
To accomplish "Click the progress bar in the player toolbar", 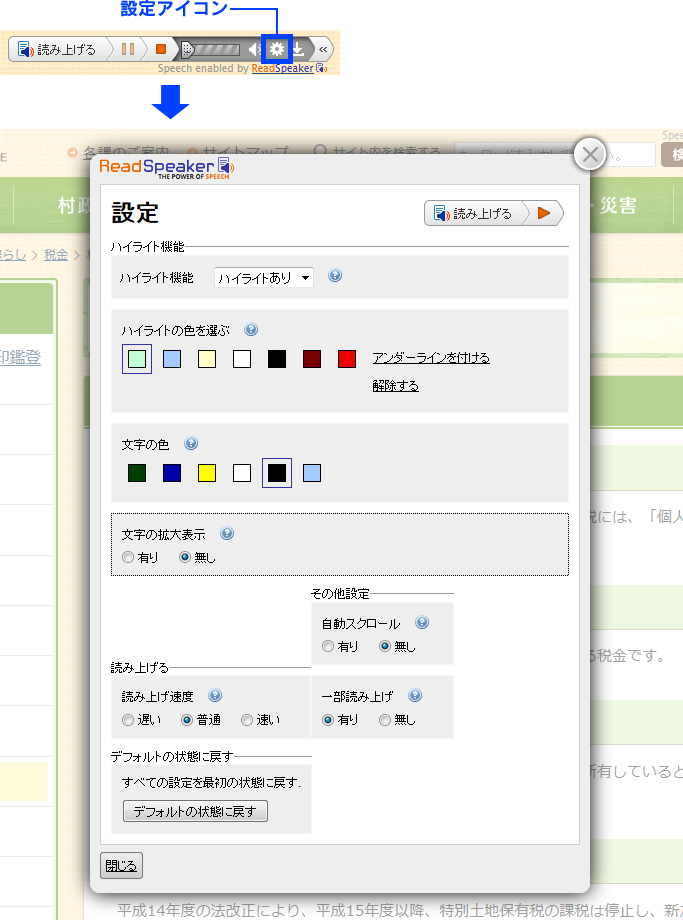I will [211, 50].
